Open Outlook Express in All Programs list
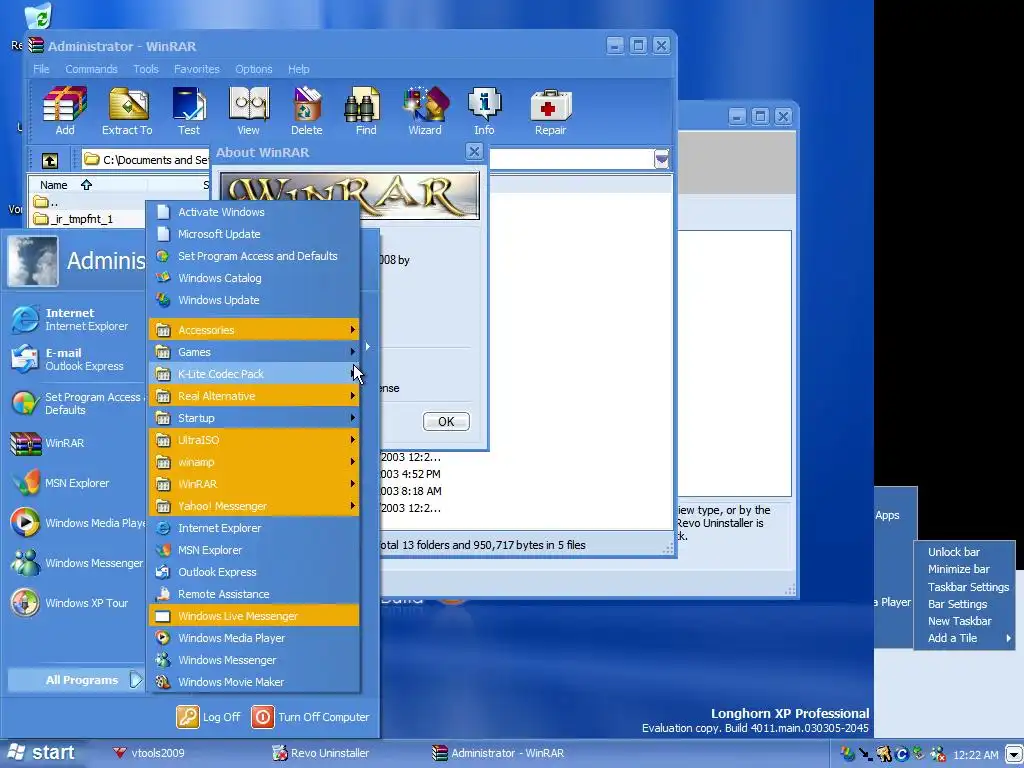Screen dimensions: 1024x768 point(255,572)
